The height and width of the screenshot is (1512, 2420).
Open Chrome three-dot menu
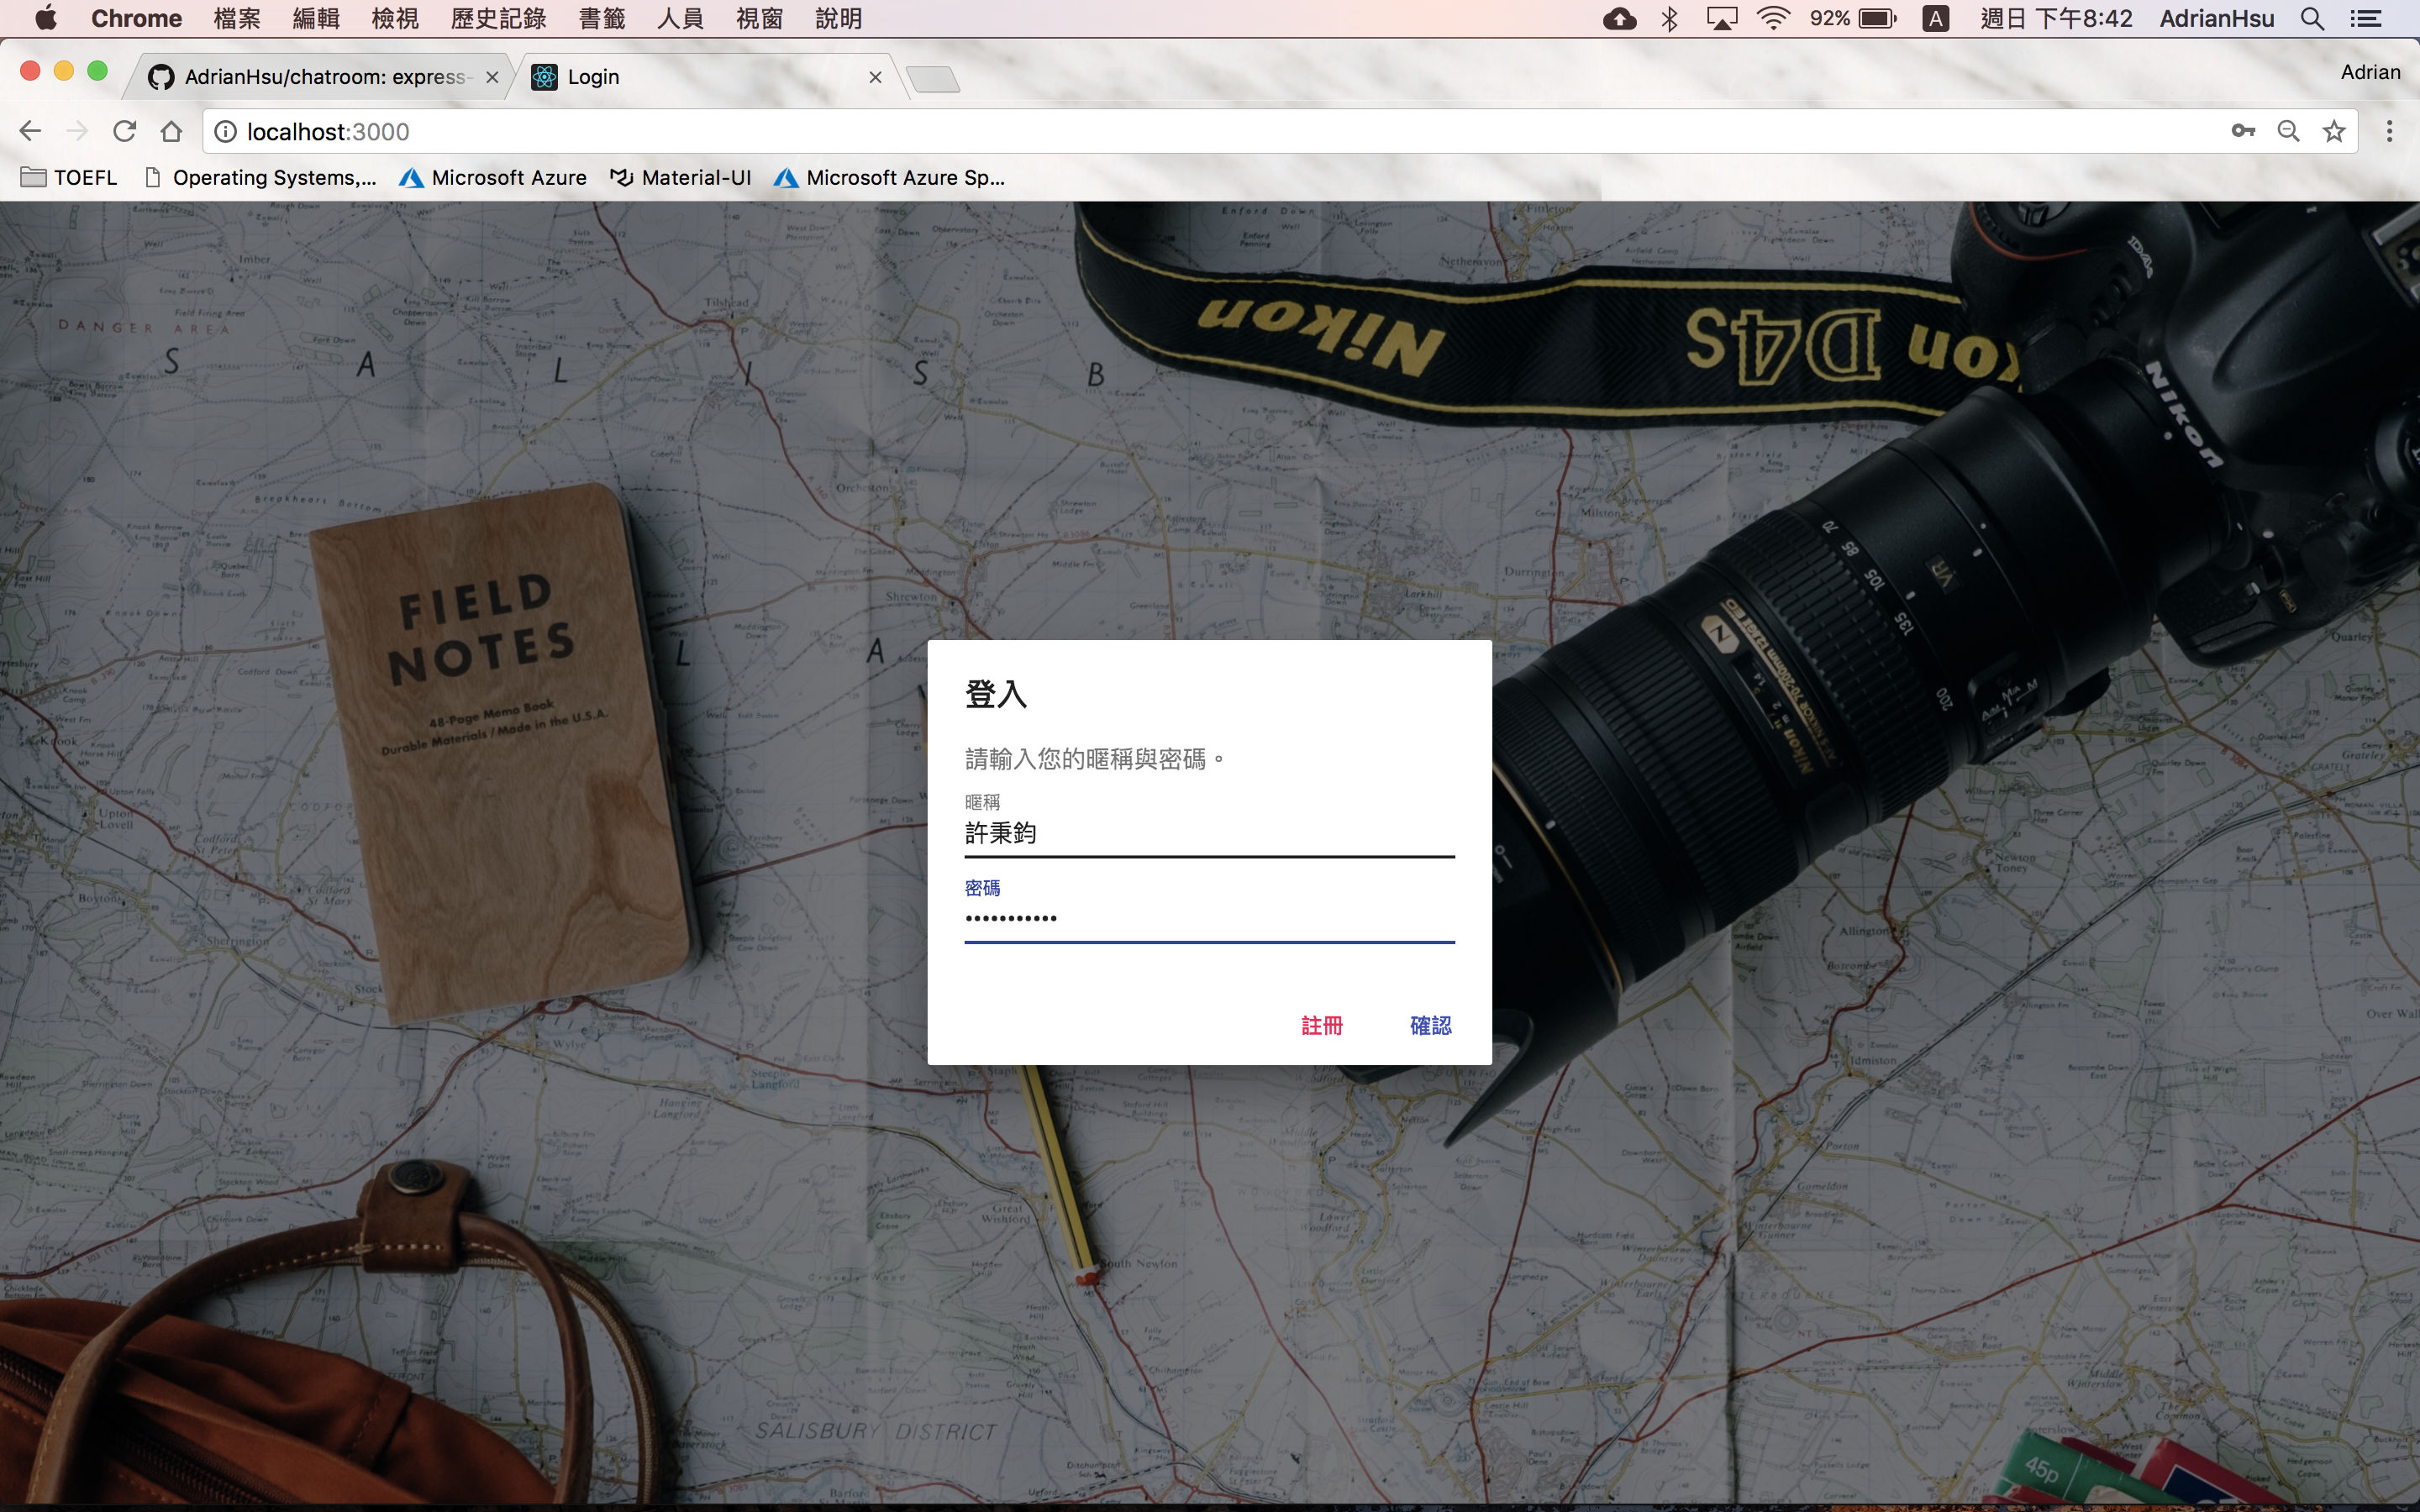click(x=2389, y=131)
